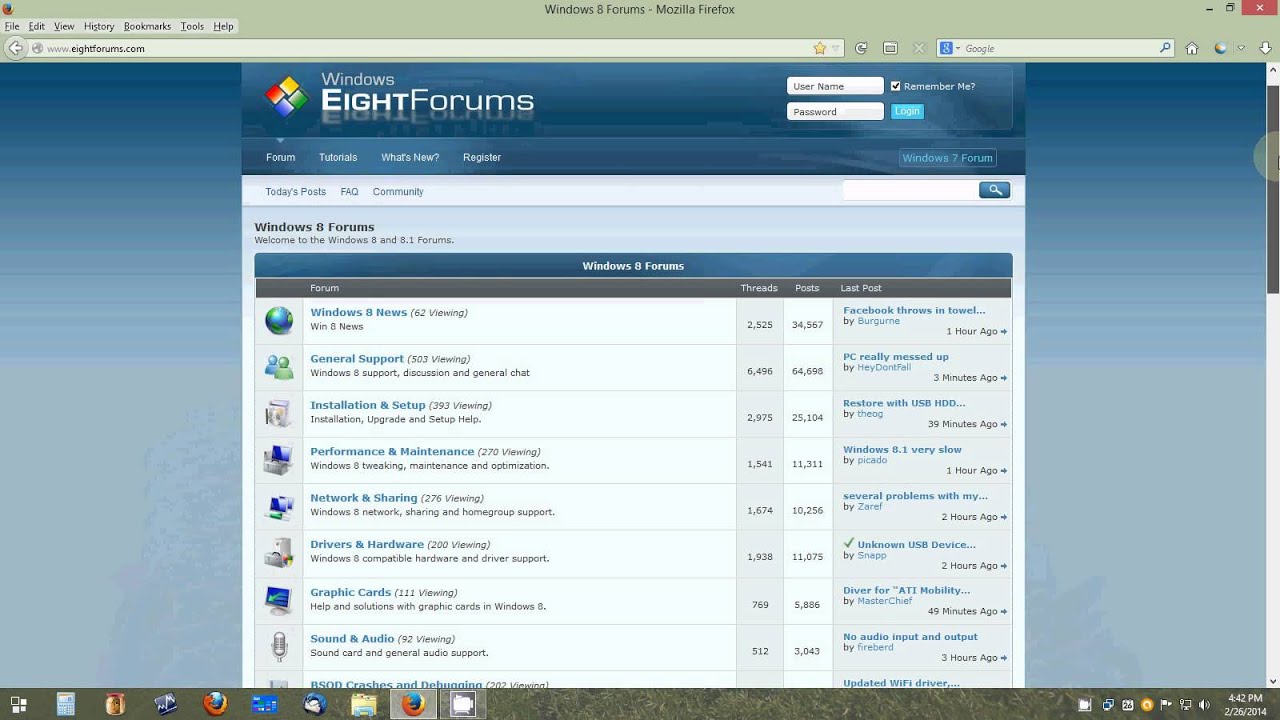Click the volume speaker tray icon
1280x720 pixels.
(x=1204, y=704)
